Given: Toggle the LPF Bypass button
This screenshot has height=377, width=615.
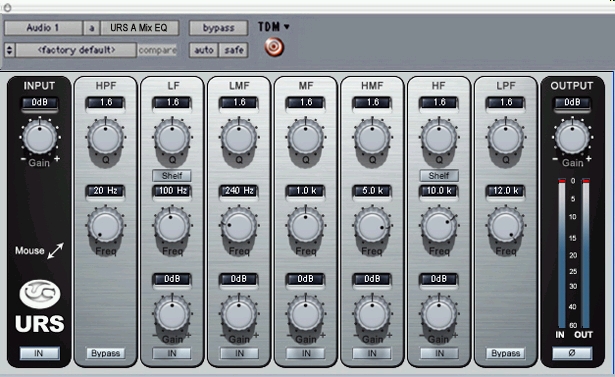Looking at the screenshot, I should (506, 353).
